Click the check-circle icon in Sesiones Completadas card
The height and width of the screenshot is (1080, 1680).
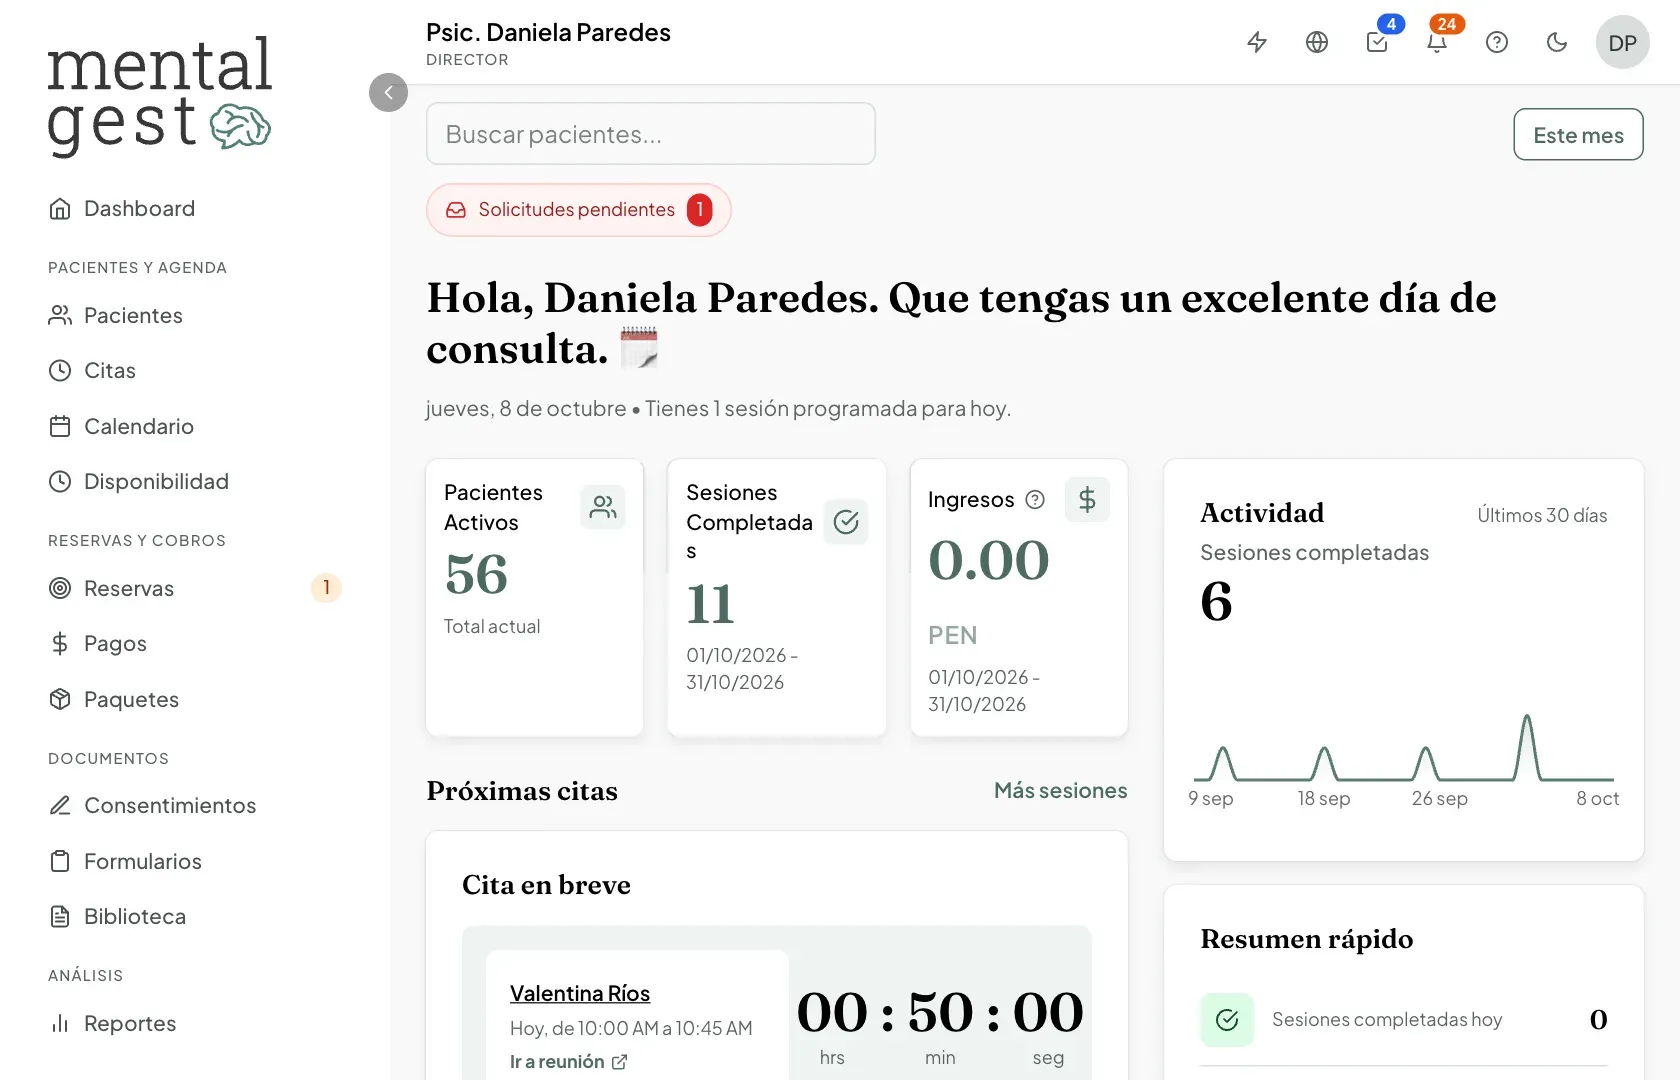point(846,522)
